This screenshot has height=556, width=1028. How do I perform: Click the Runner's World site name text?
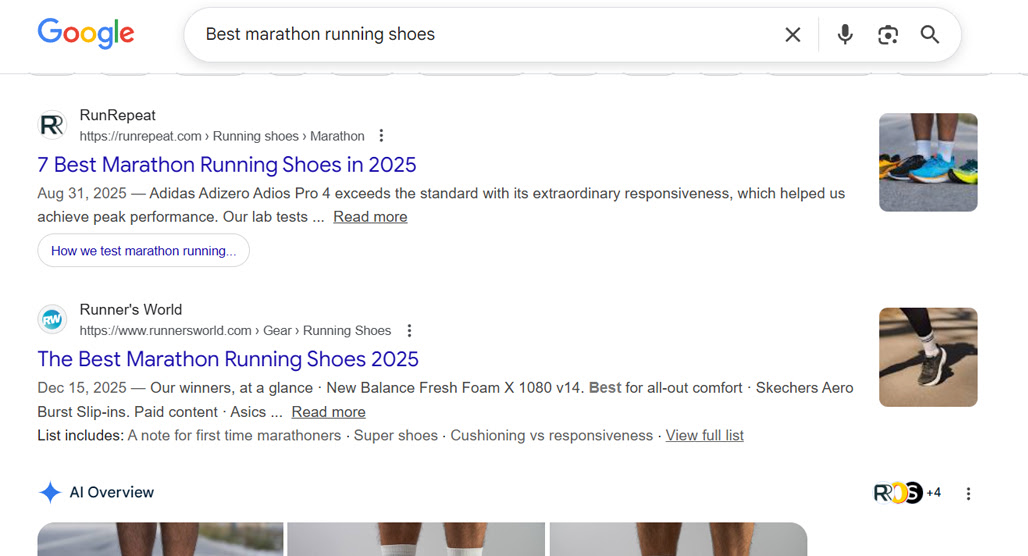(x=130, y=309)
